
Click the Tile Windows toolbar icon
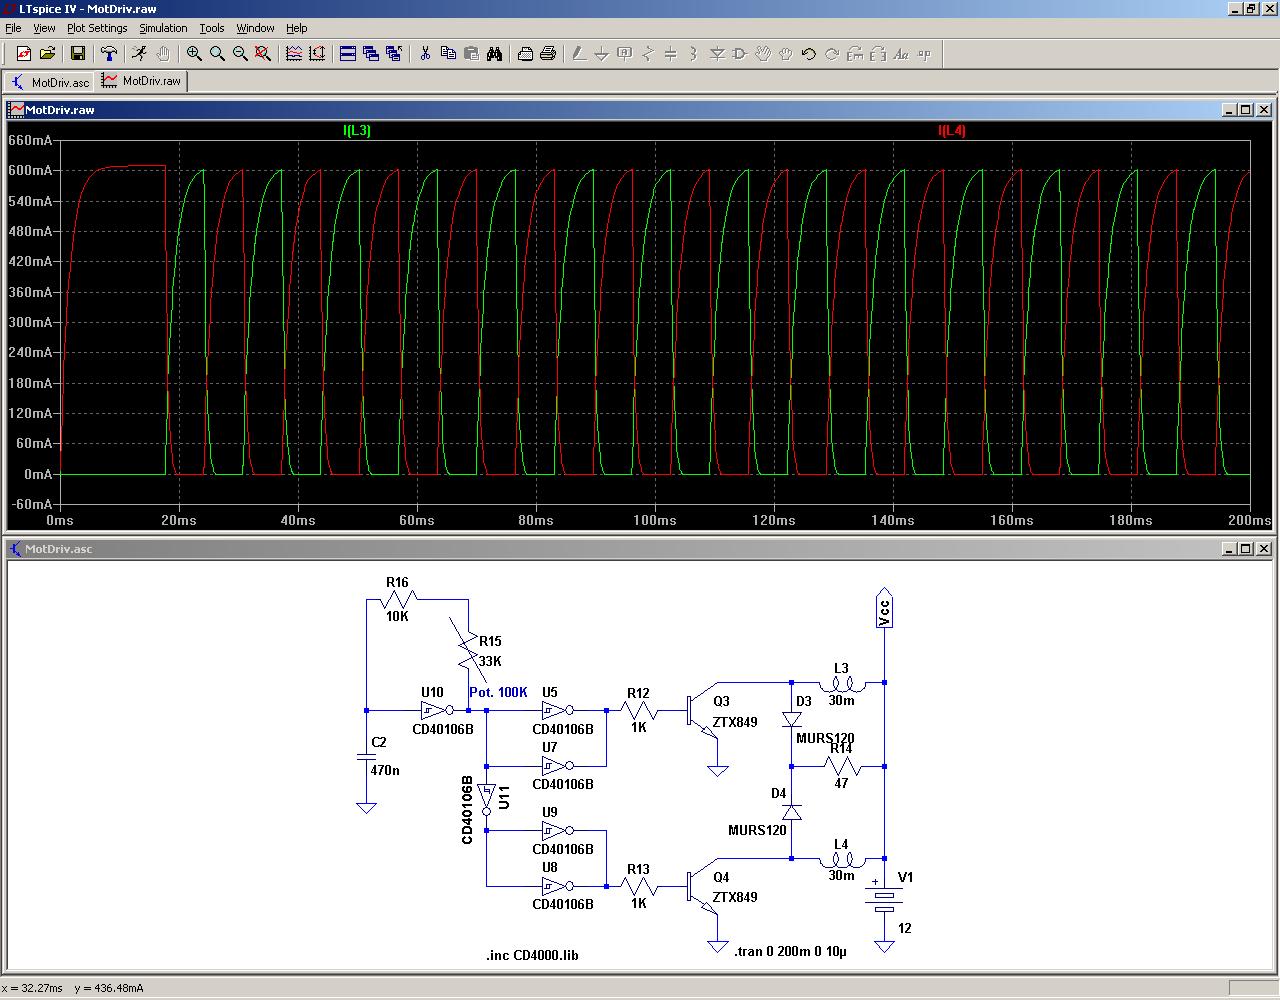pyautogui.click(x=348, y=54)
